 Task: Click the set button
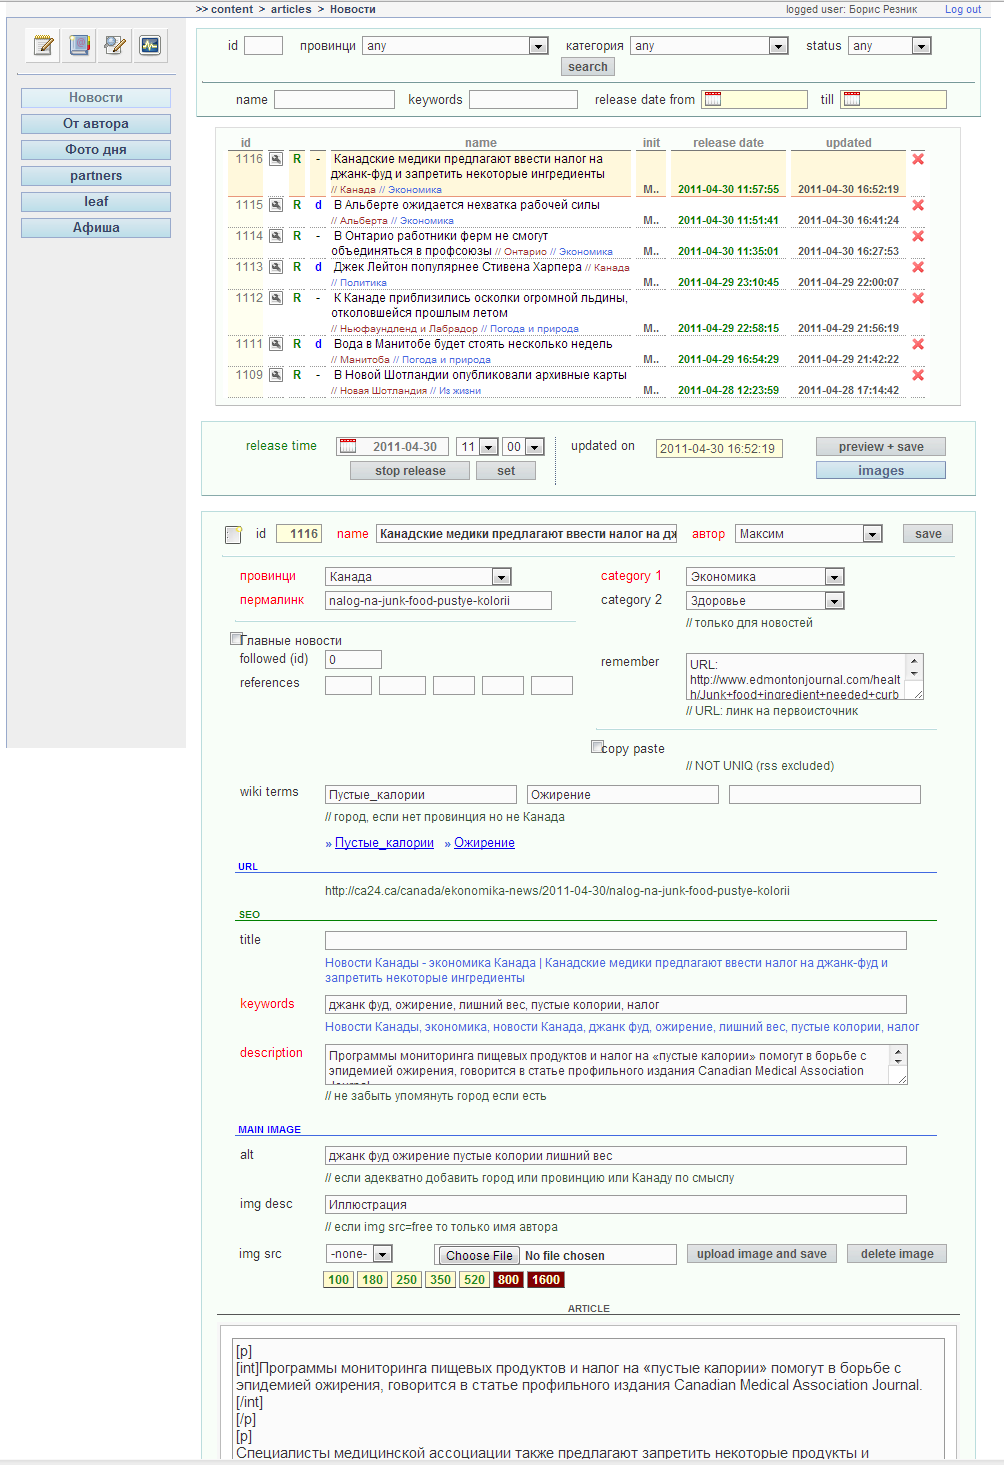click(506, 471)
